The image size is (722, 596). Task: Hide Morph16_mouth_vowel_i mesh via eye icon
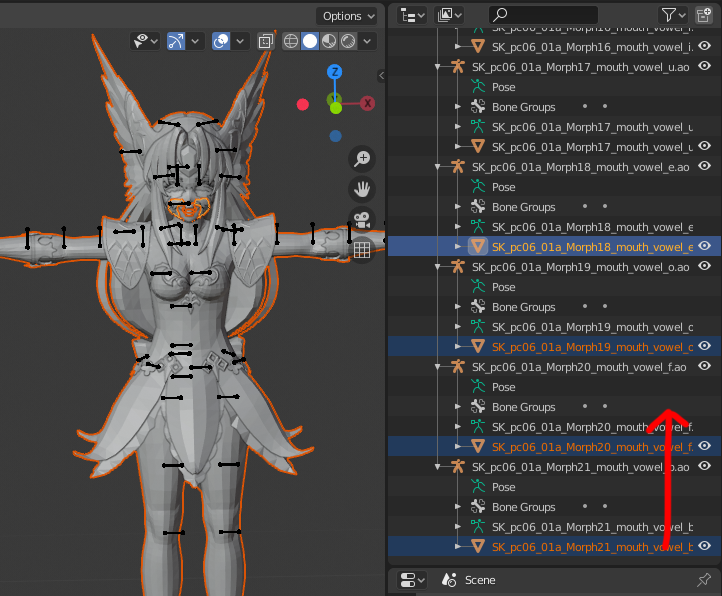[x=705, y=46]
